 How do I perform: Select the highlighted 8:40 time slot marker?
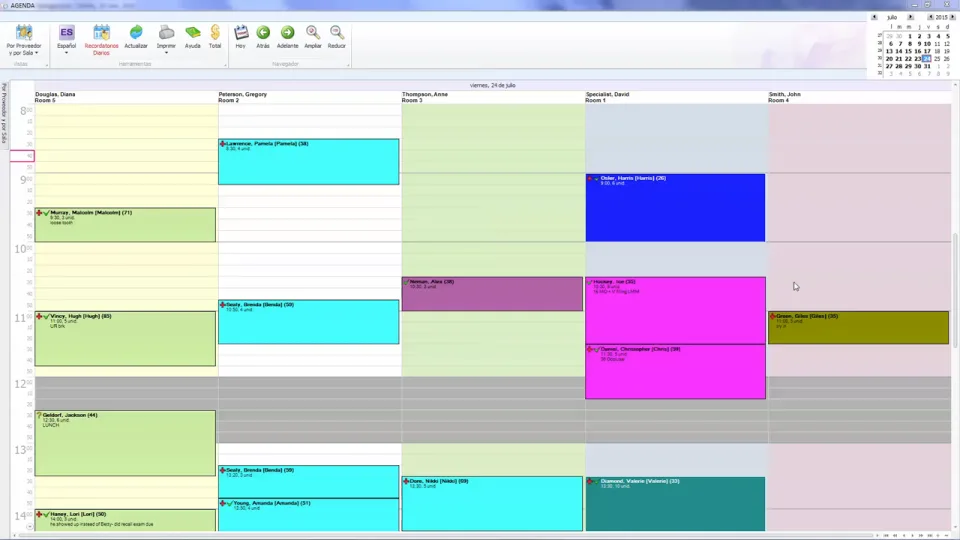22,156
